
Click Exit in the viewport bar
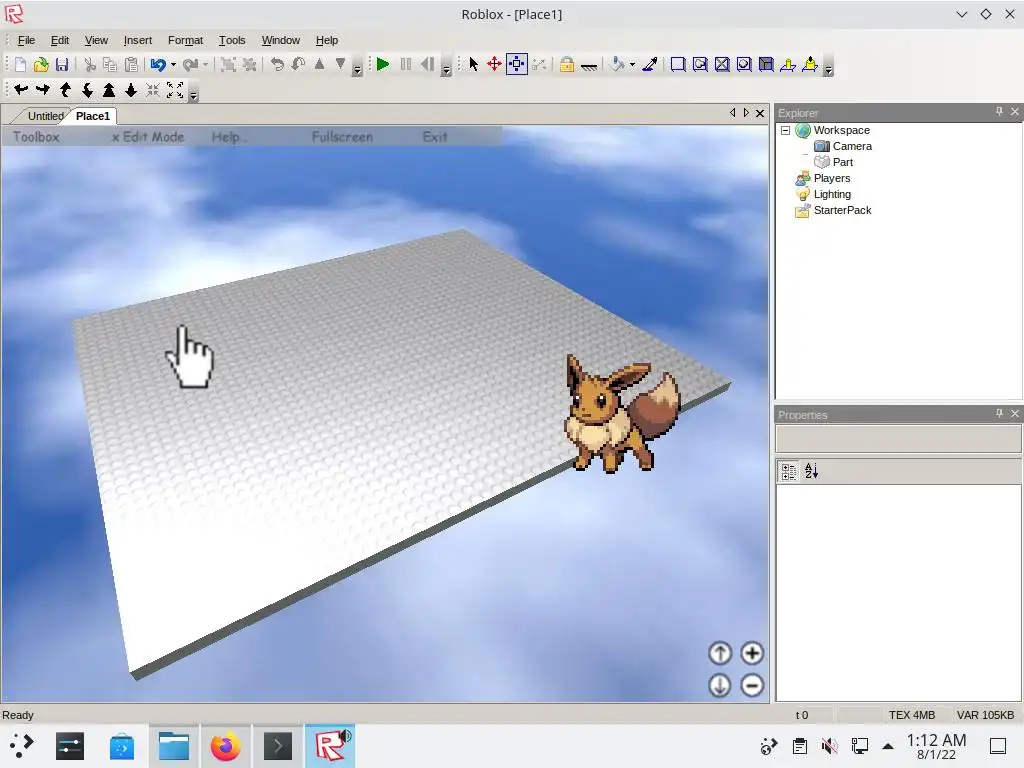(x=435, y=137)
